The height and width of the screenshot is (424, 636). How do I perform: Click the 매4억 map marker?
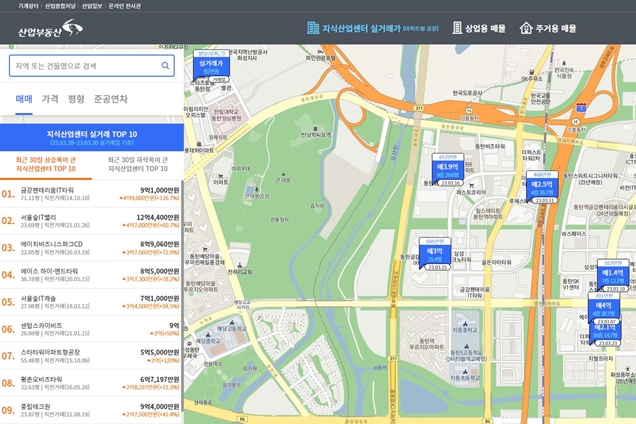click(x=604, y=307)
